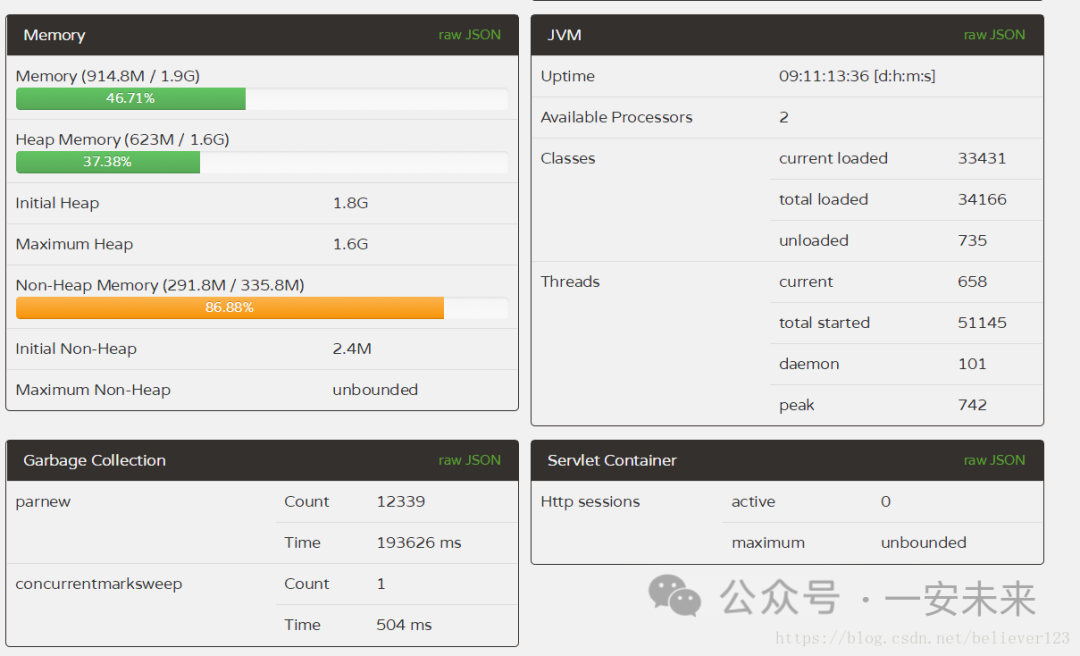Click the concurrentmarksweep collector label
Image resolution: width=1080 pixels, height=656 pixels.
coord(98,584)
